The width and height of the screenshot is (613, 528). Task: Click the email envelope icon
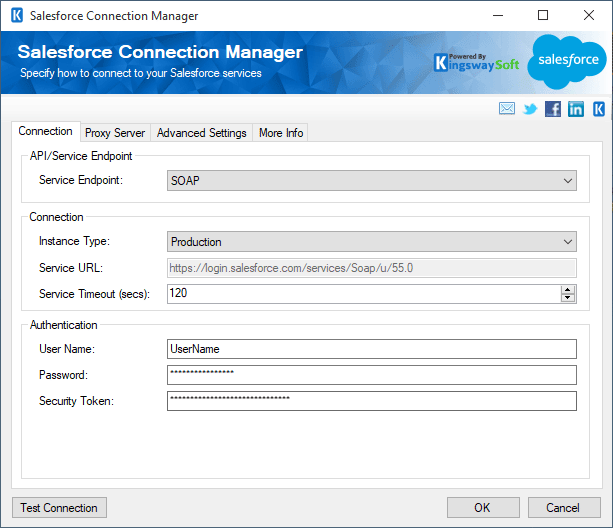(507, 109)
